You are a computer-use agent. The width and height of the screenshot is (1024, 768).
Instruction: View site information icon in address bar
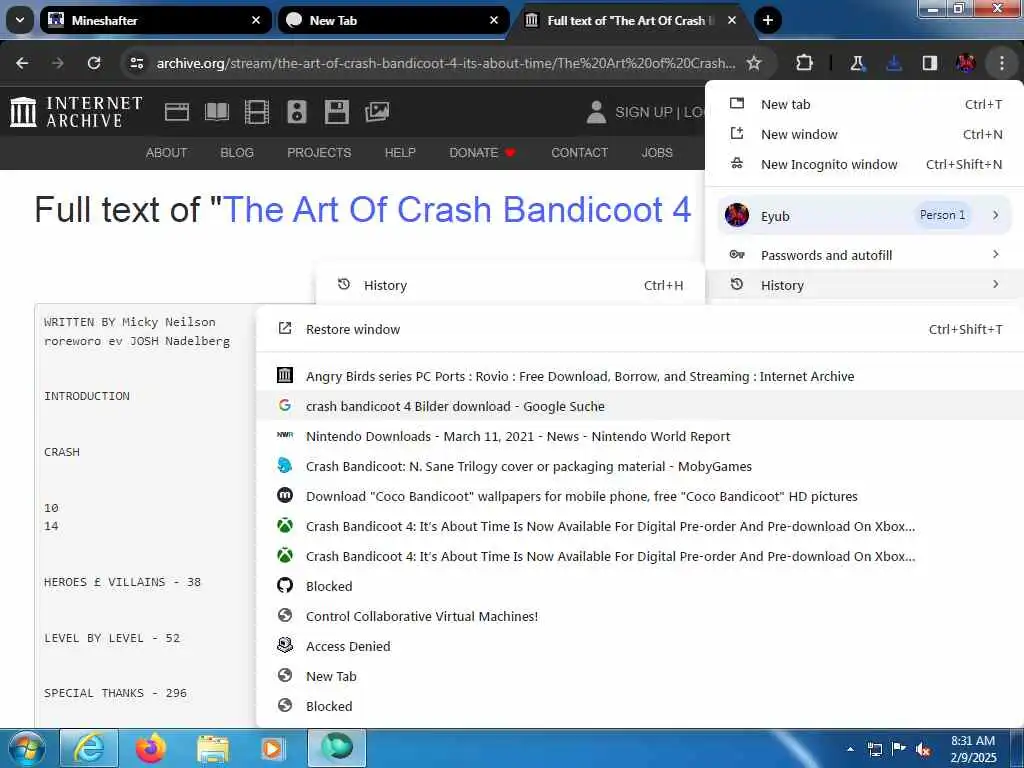click(x=136, y=63)
